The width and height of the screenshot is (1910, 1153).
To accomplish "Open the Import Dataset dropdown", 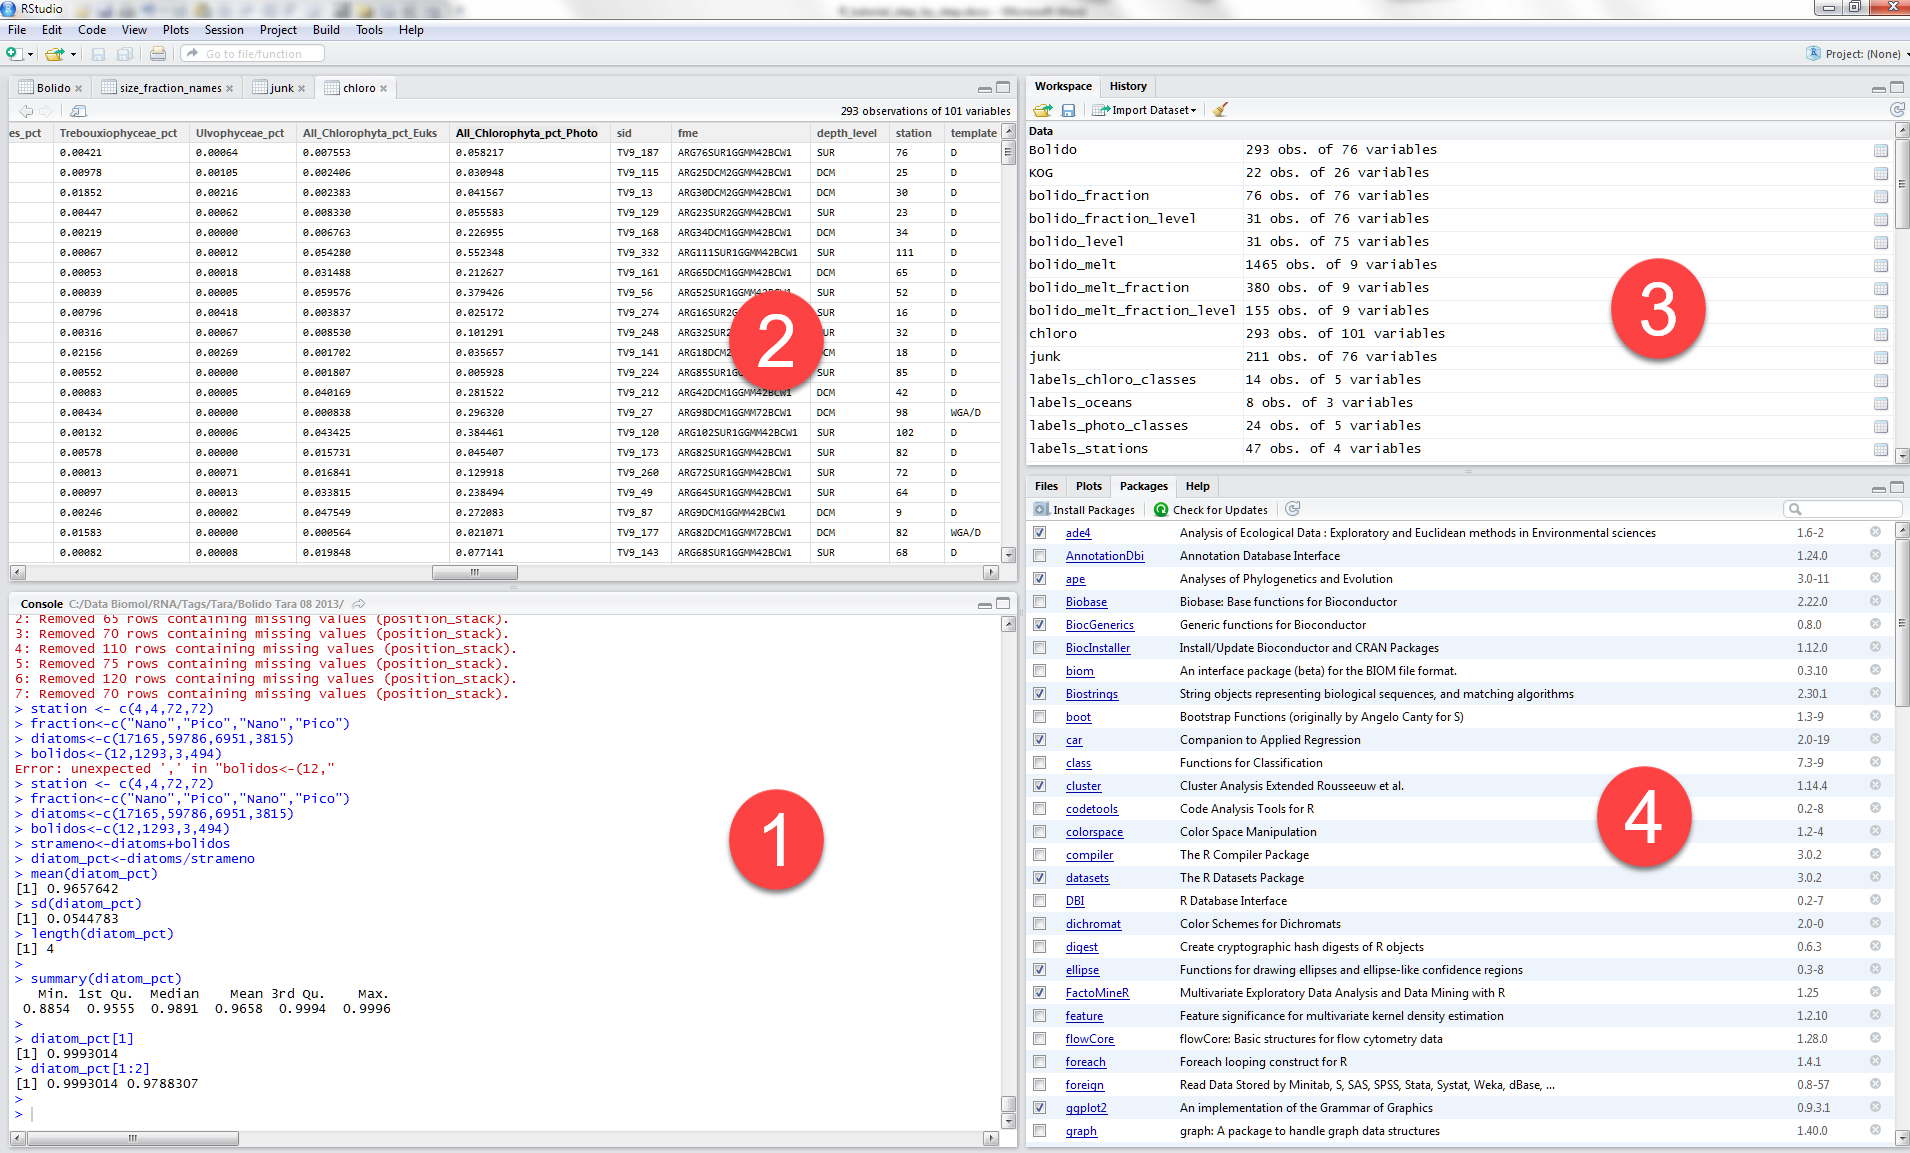I will (x=1151, y=110).
